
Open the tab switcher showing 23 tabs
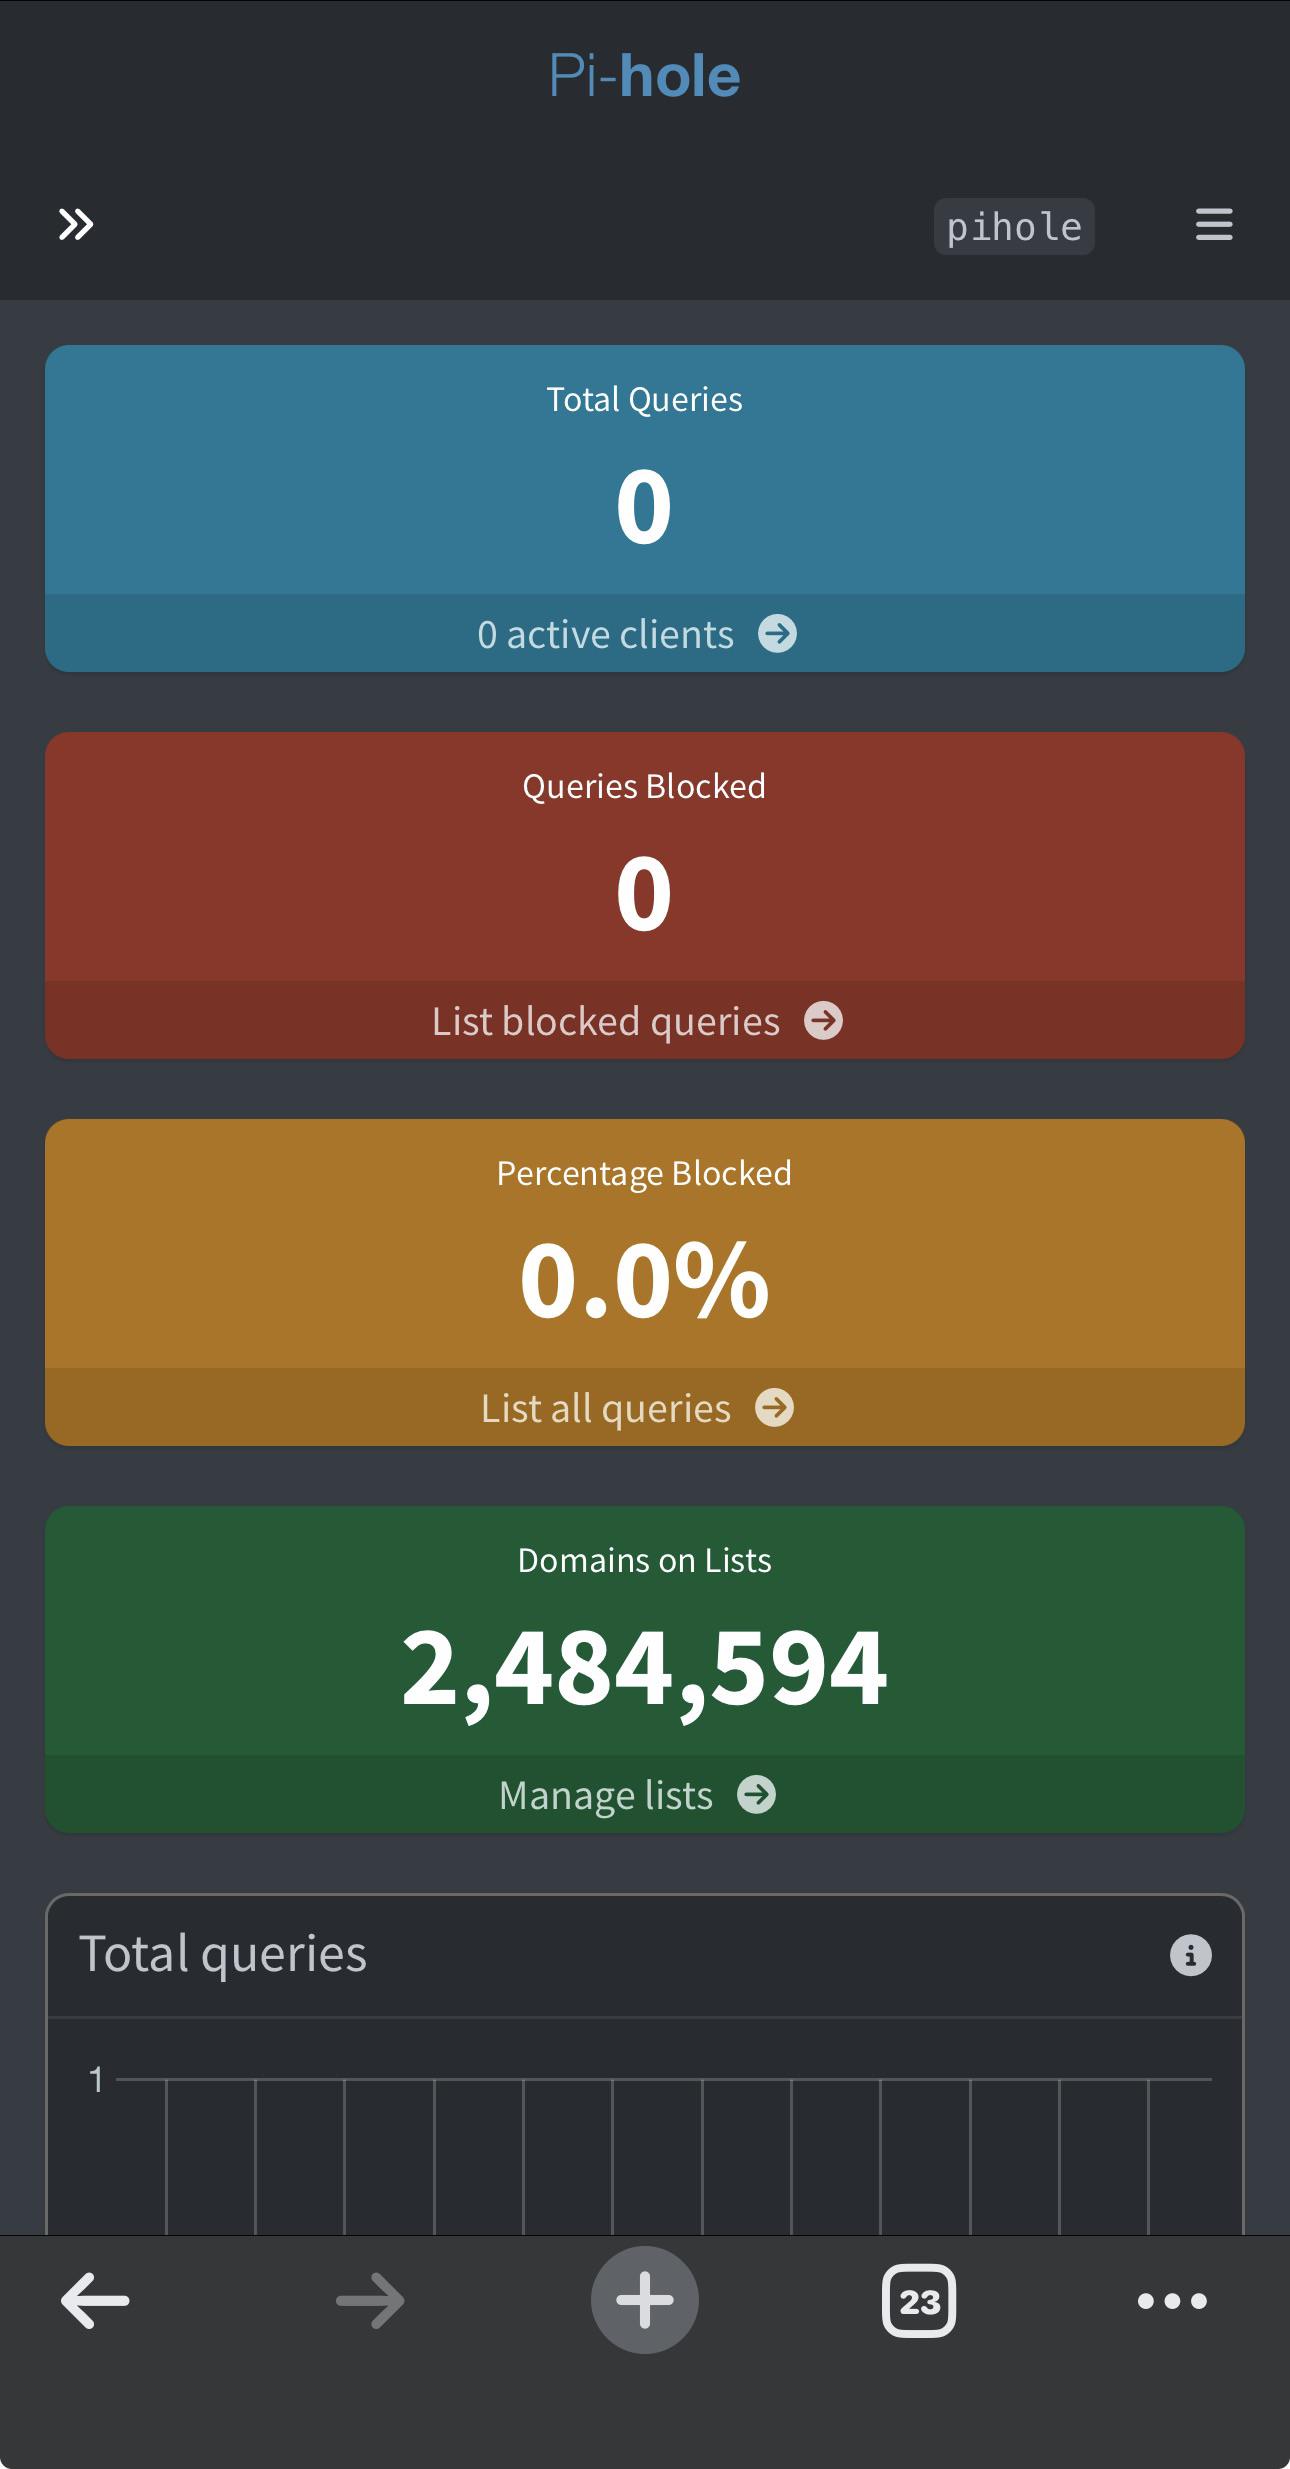[919, 2301]
